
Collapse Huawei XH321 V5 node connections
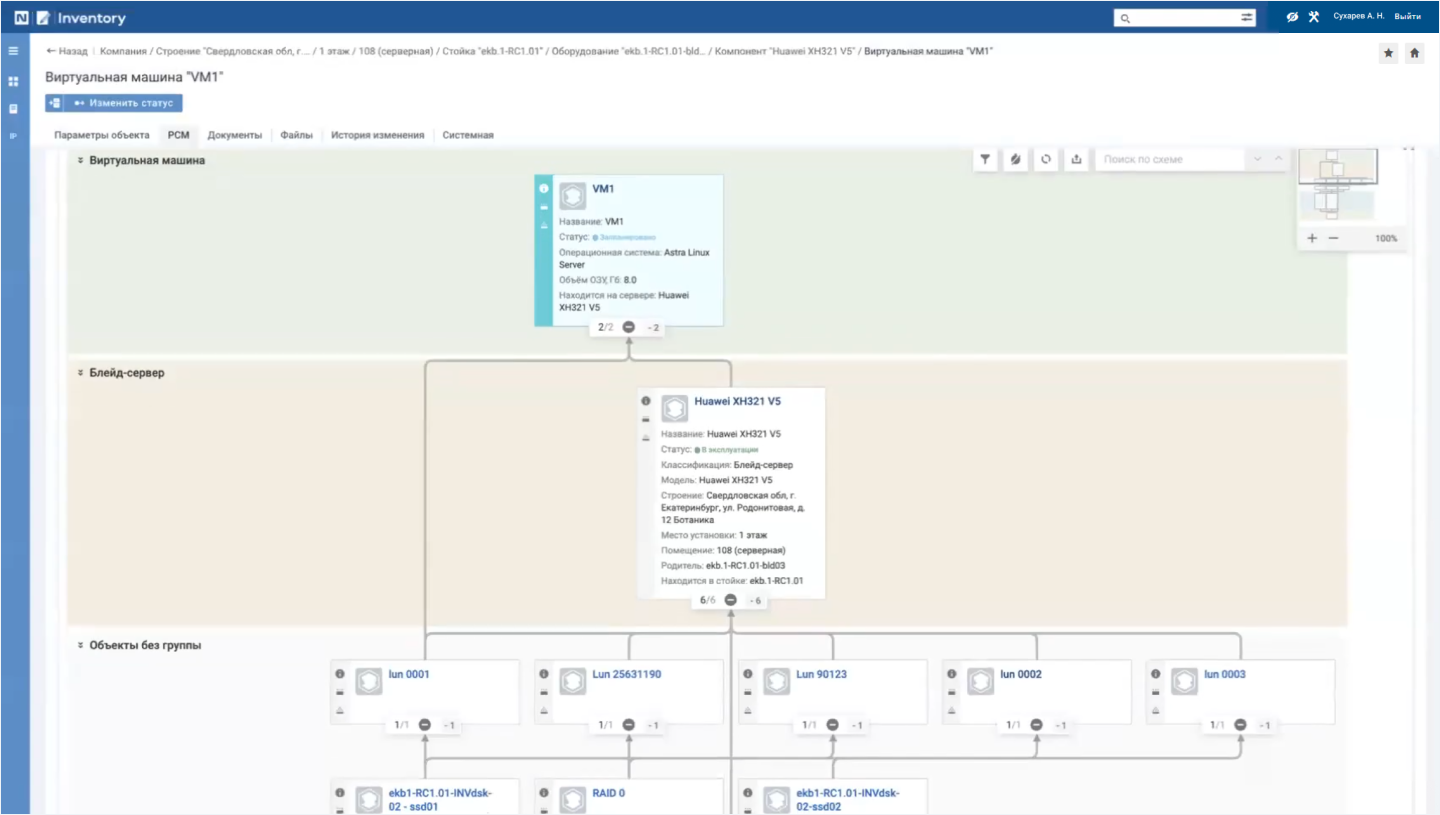[731, 600]
